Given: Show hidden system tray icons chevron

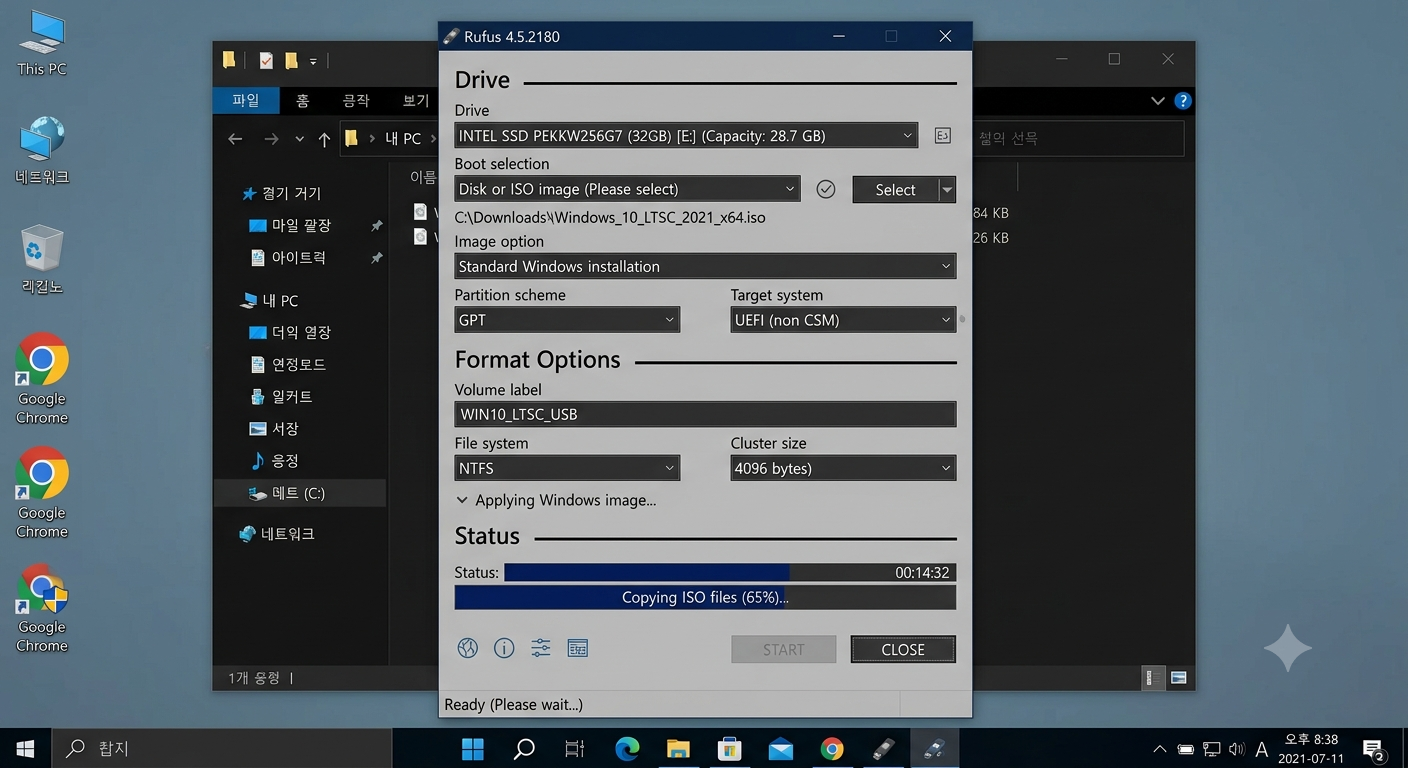Looking at the screenshot, I should click(1160, 748).
